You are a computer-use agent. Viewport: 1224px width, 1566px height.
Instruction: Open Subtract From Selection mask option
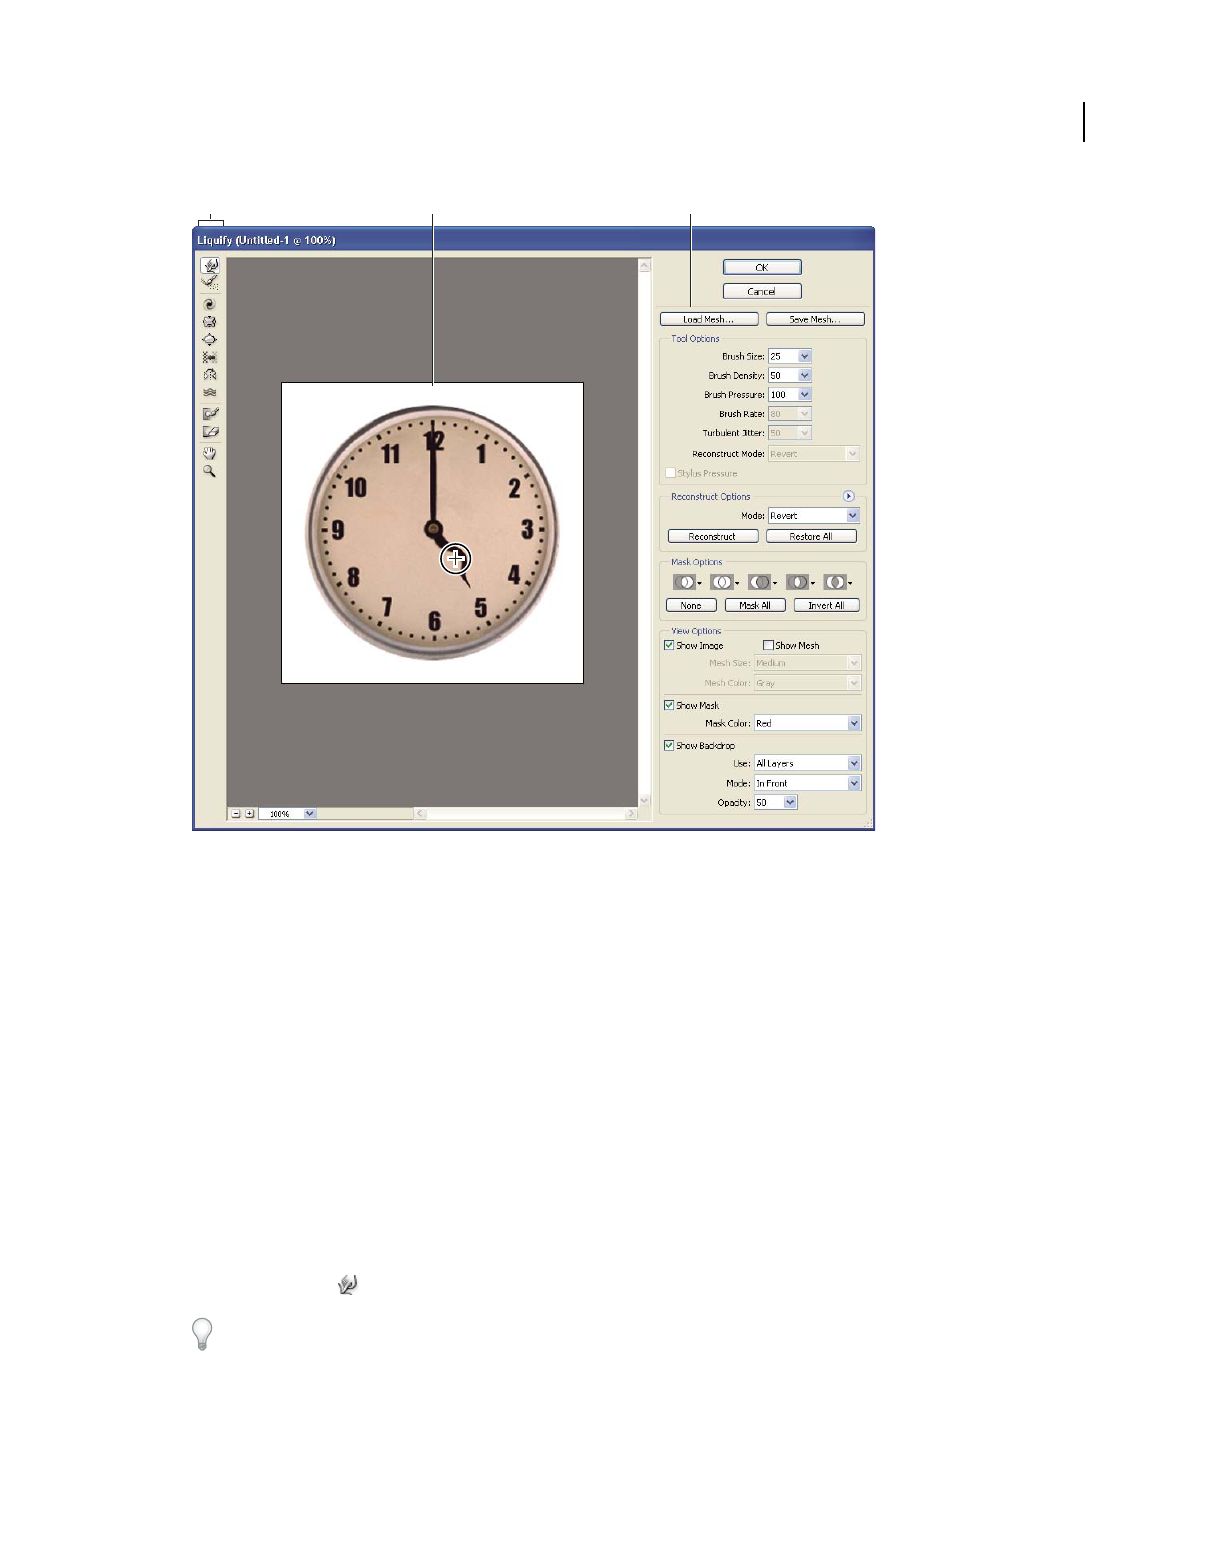pyautogui.click(x=763, y=582)
